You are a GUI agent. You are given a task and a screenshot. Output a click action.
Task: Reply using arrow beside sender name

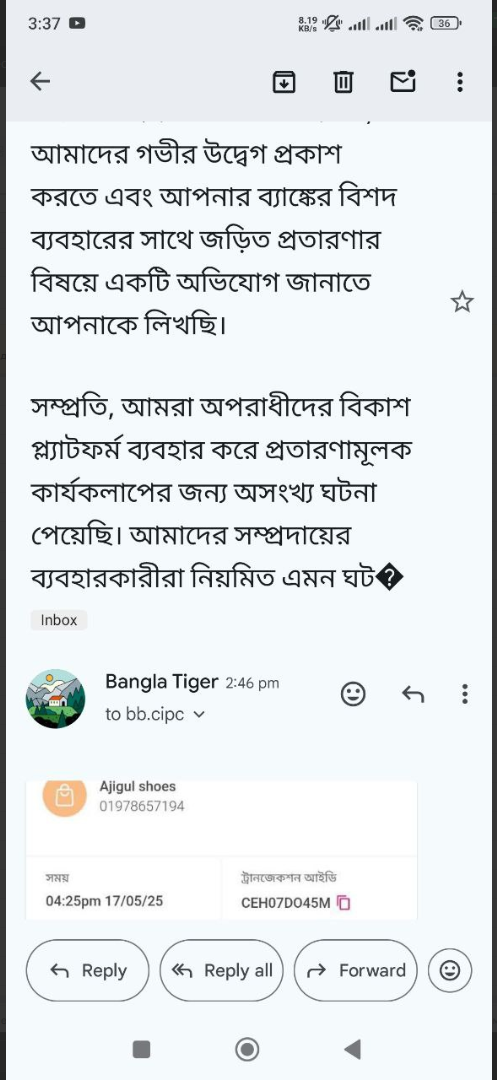pyautogui.click(x=413, y=694)
